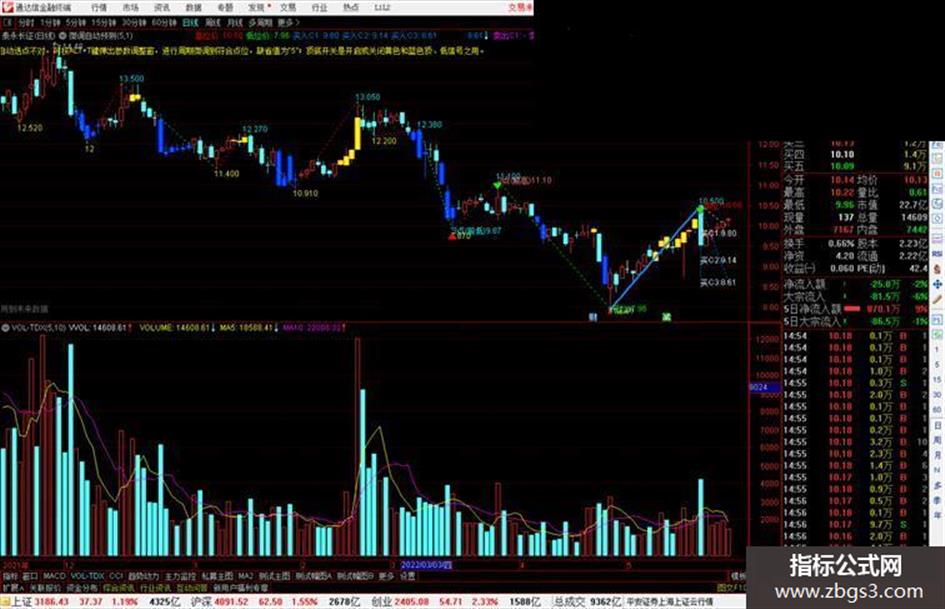The height and width of the screenshot is (609, 945).
Task: Open the 数据 menu
Action: click(x=193, y=7)
